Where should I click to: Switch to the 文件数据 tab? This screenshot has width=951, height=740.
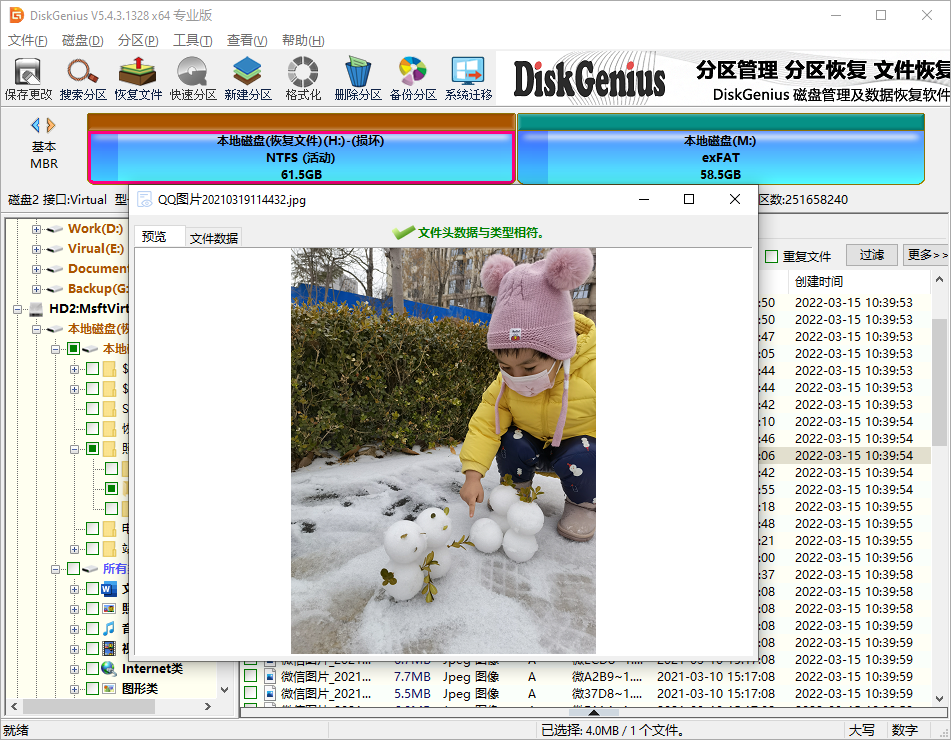pyautogui.click(x=213, y=238)
